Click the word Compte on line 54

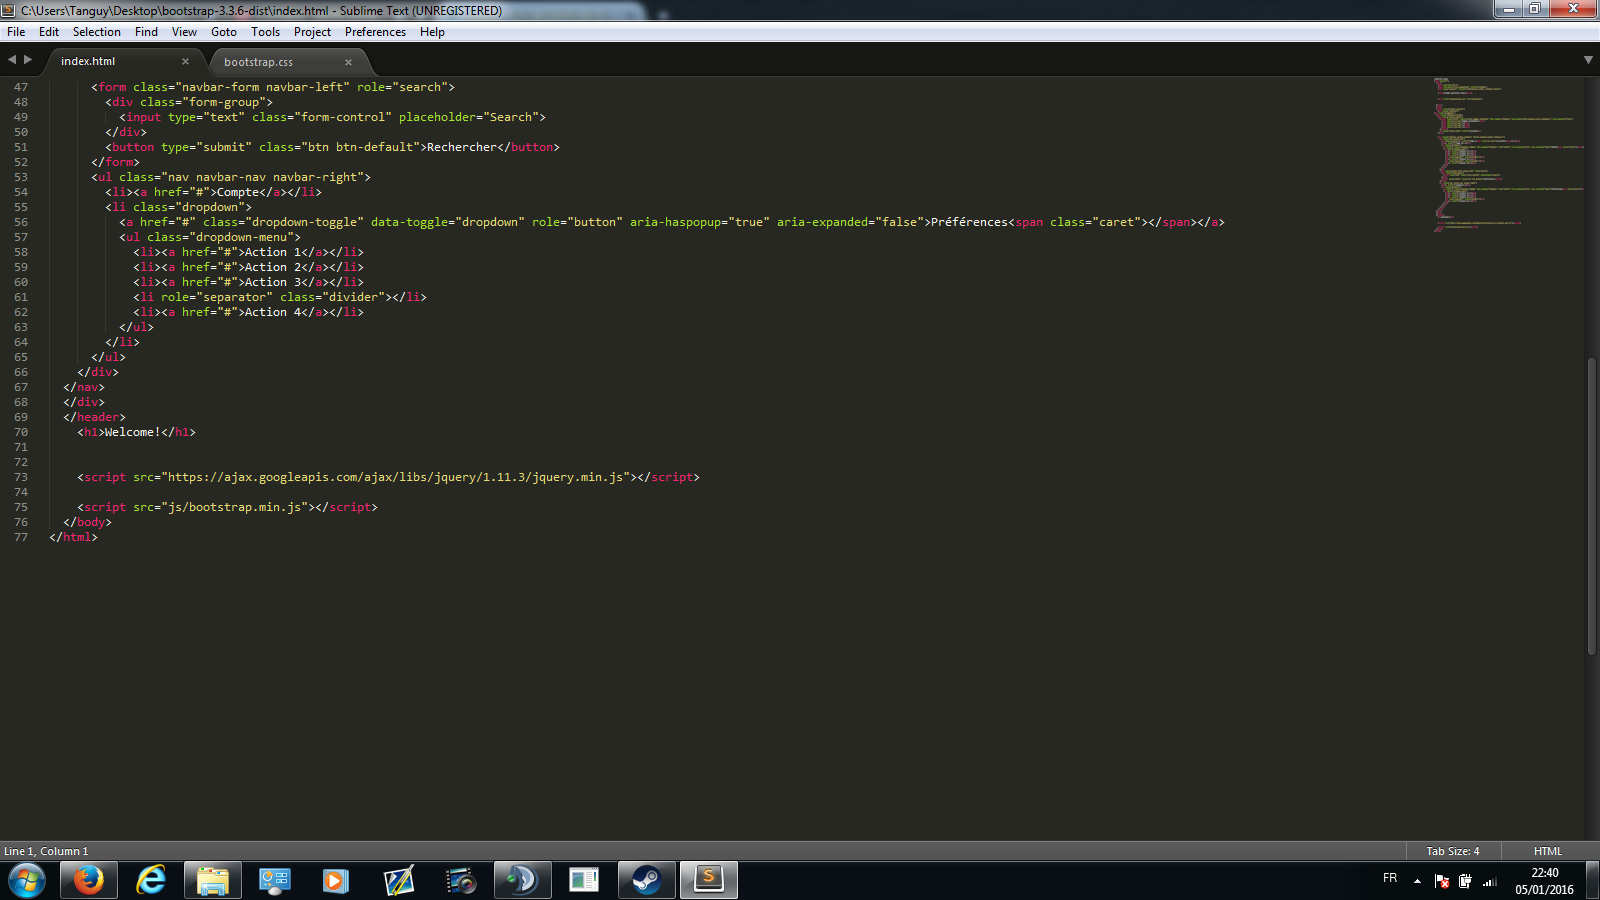[x=238, y=192]
